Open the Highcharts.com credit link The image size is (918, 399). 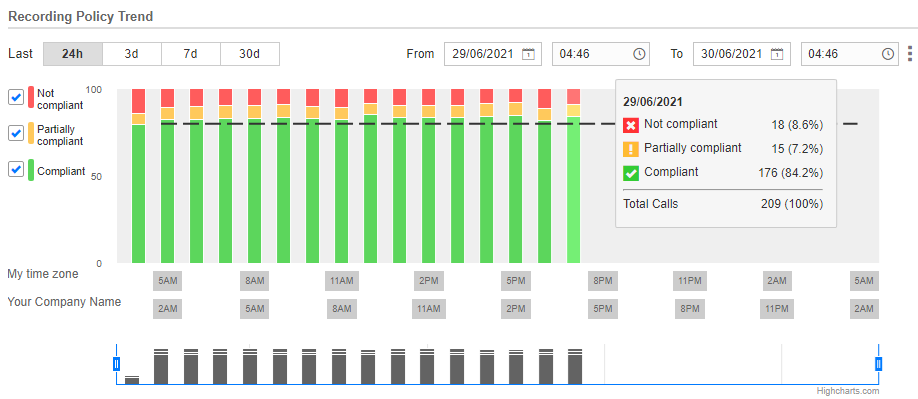(x=848, y=391)
